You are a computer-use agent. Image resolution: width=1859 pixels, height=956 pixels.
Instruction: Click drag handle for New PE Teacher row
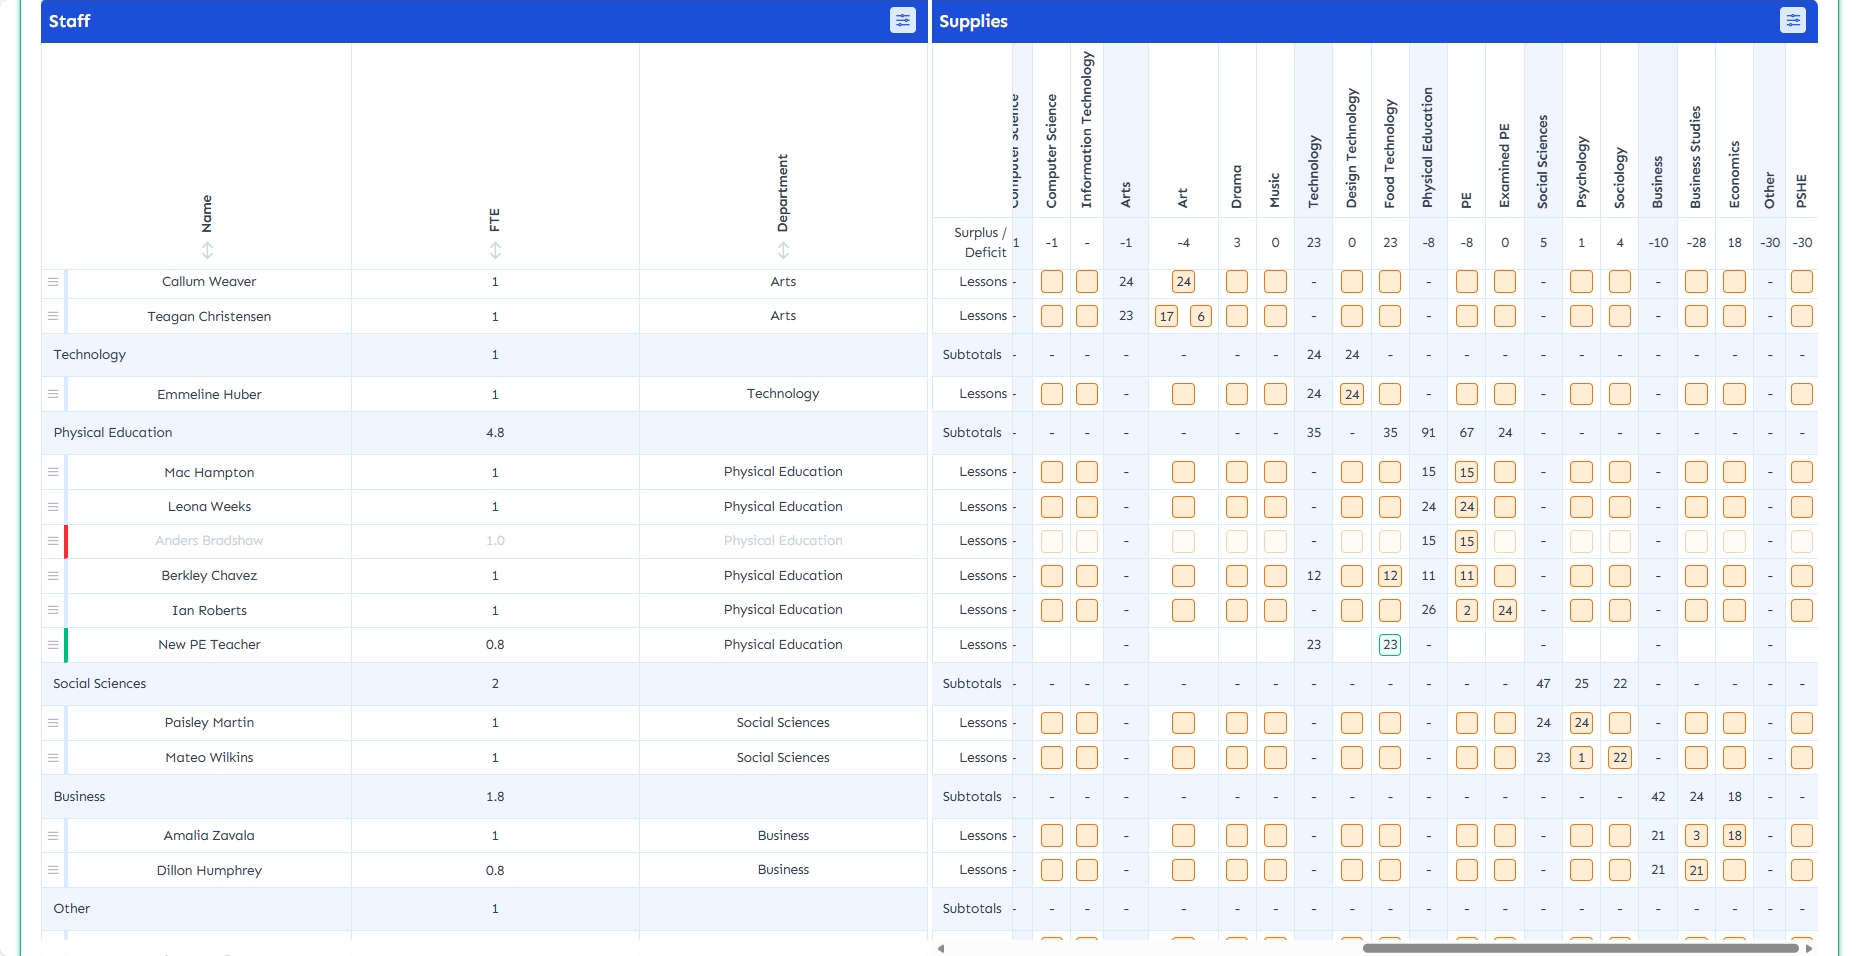53,645
